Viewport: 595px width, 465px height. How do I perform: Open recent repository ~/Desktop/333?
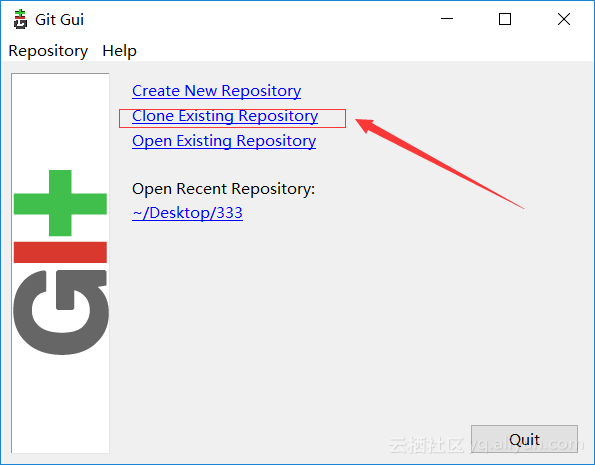pyautogui.click(x=187, y=213)
